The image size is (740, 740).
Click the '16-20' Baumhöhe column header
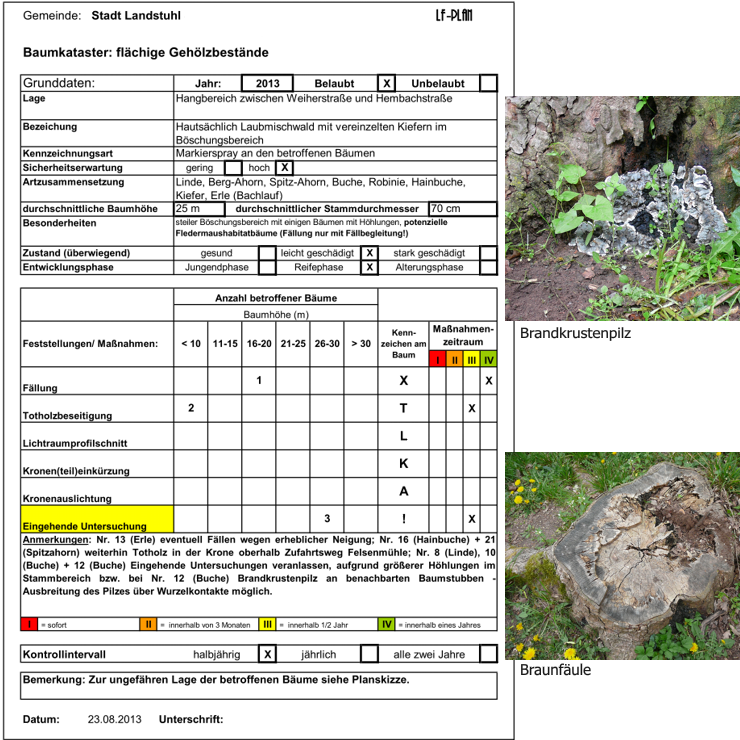(259, 344)
